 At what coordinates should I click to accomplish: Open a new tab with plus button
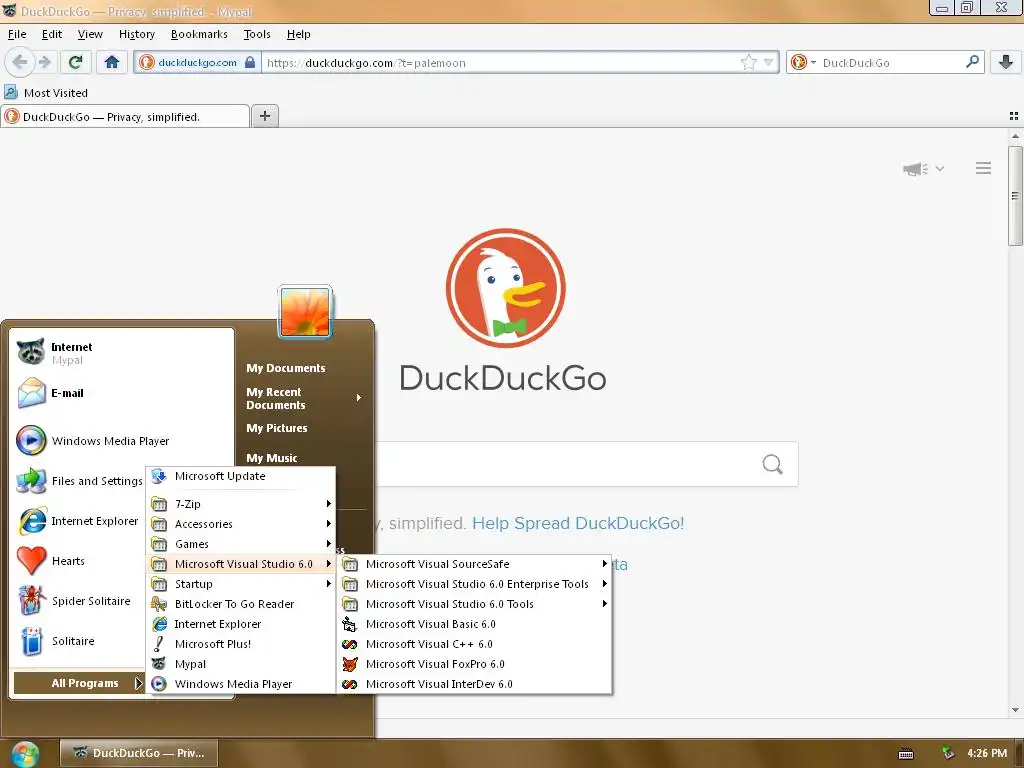[x=264, y=116]
